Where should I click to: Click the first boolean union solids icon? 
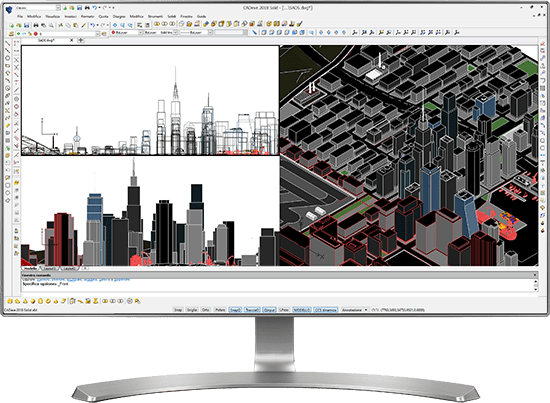(157, 24)
